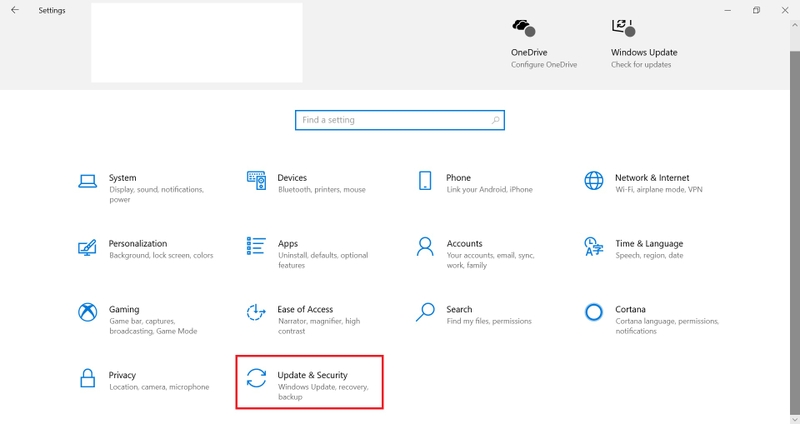800x424 pixels.
Task: Open the Ease of Access label
Action: 305,309
